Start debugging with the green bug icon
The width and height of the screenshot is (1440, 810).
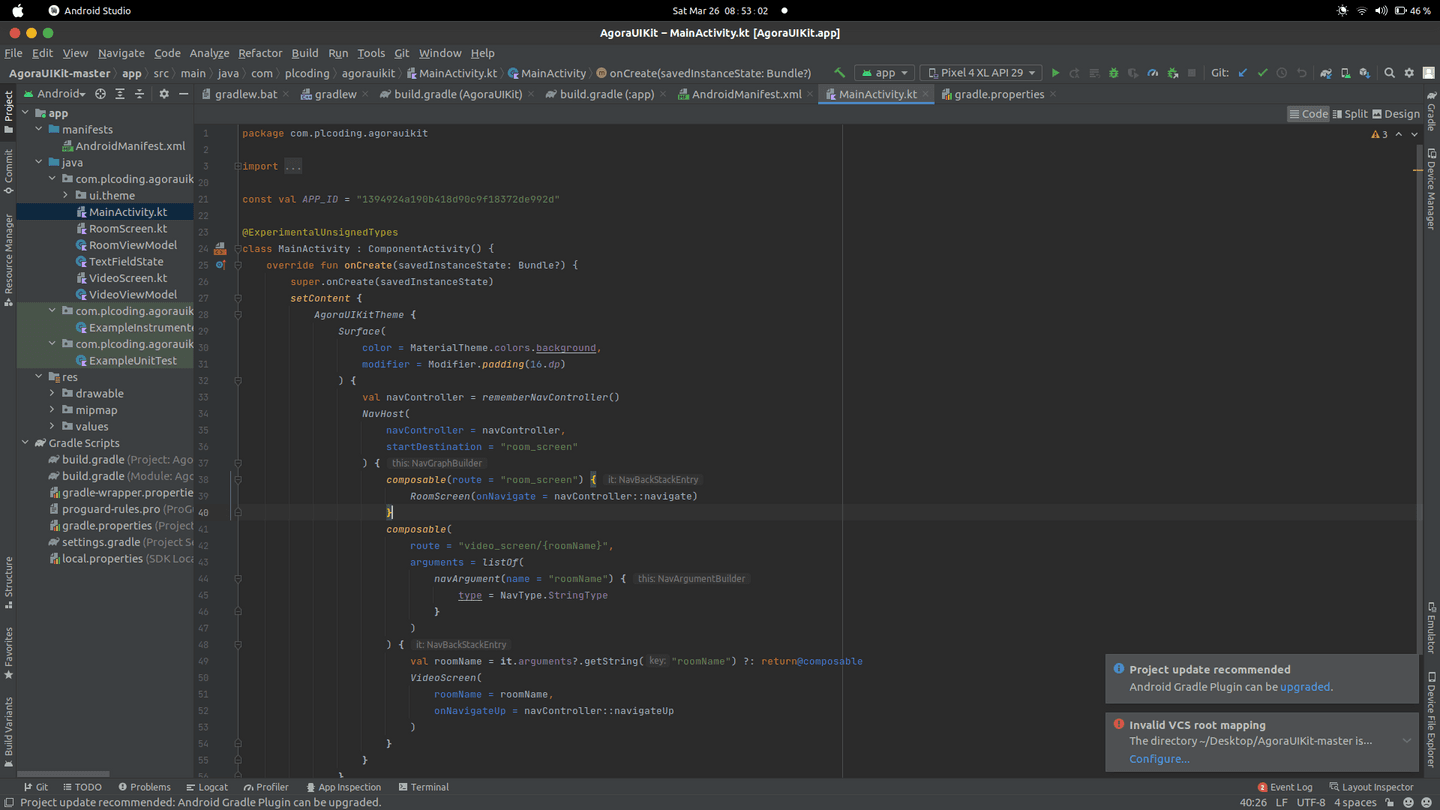coord(1113,73)
